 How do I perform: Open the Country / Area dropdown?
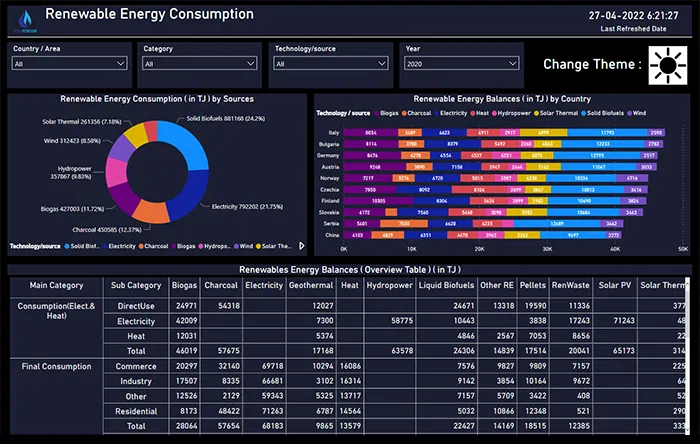[69, 64]
